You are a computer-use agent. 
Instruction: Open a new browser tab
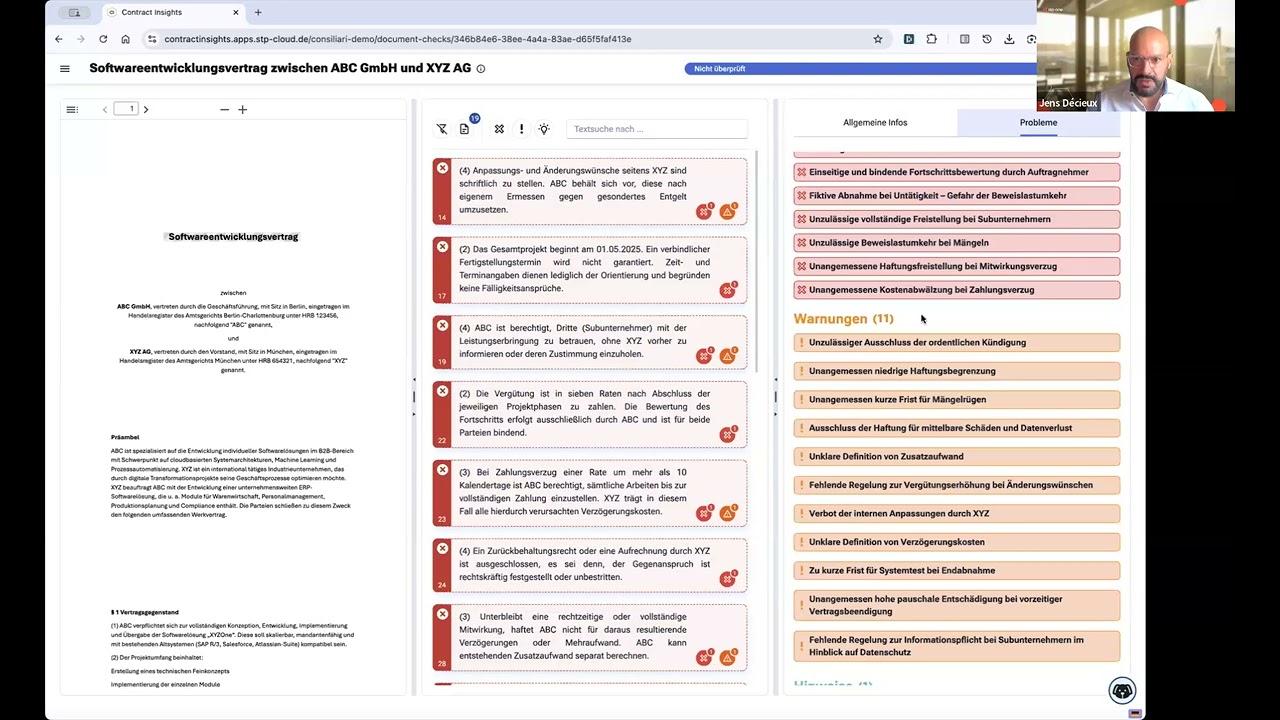tap(258, 12)
